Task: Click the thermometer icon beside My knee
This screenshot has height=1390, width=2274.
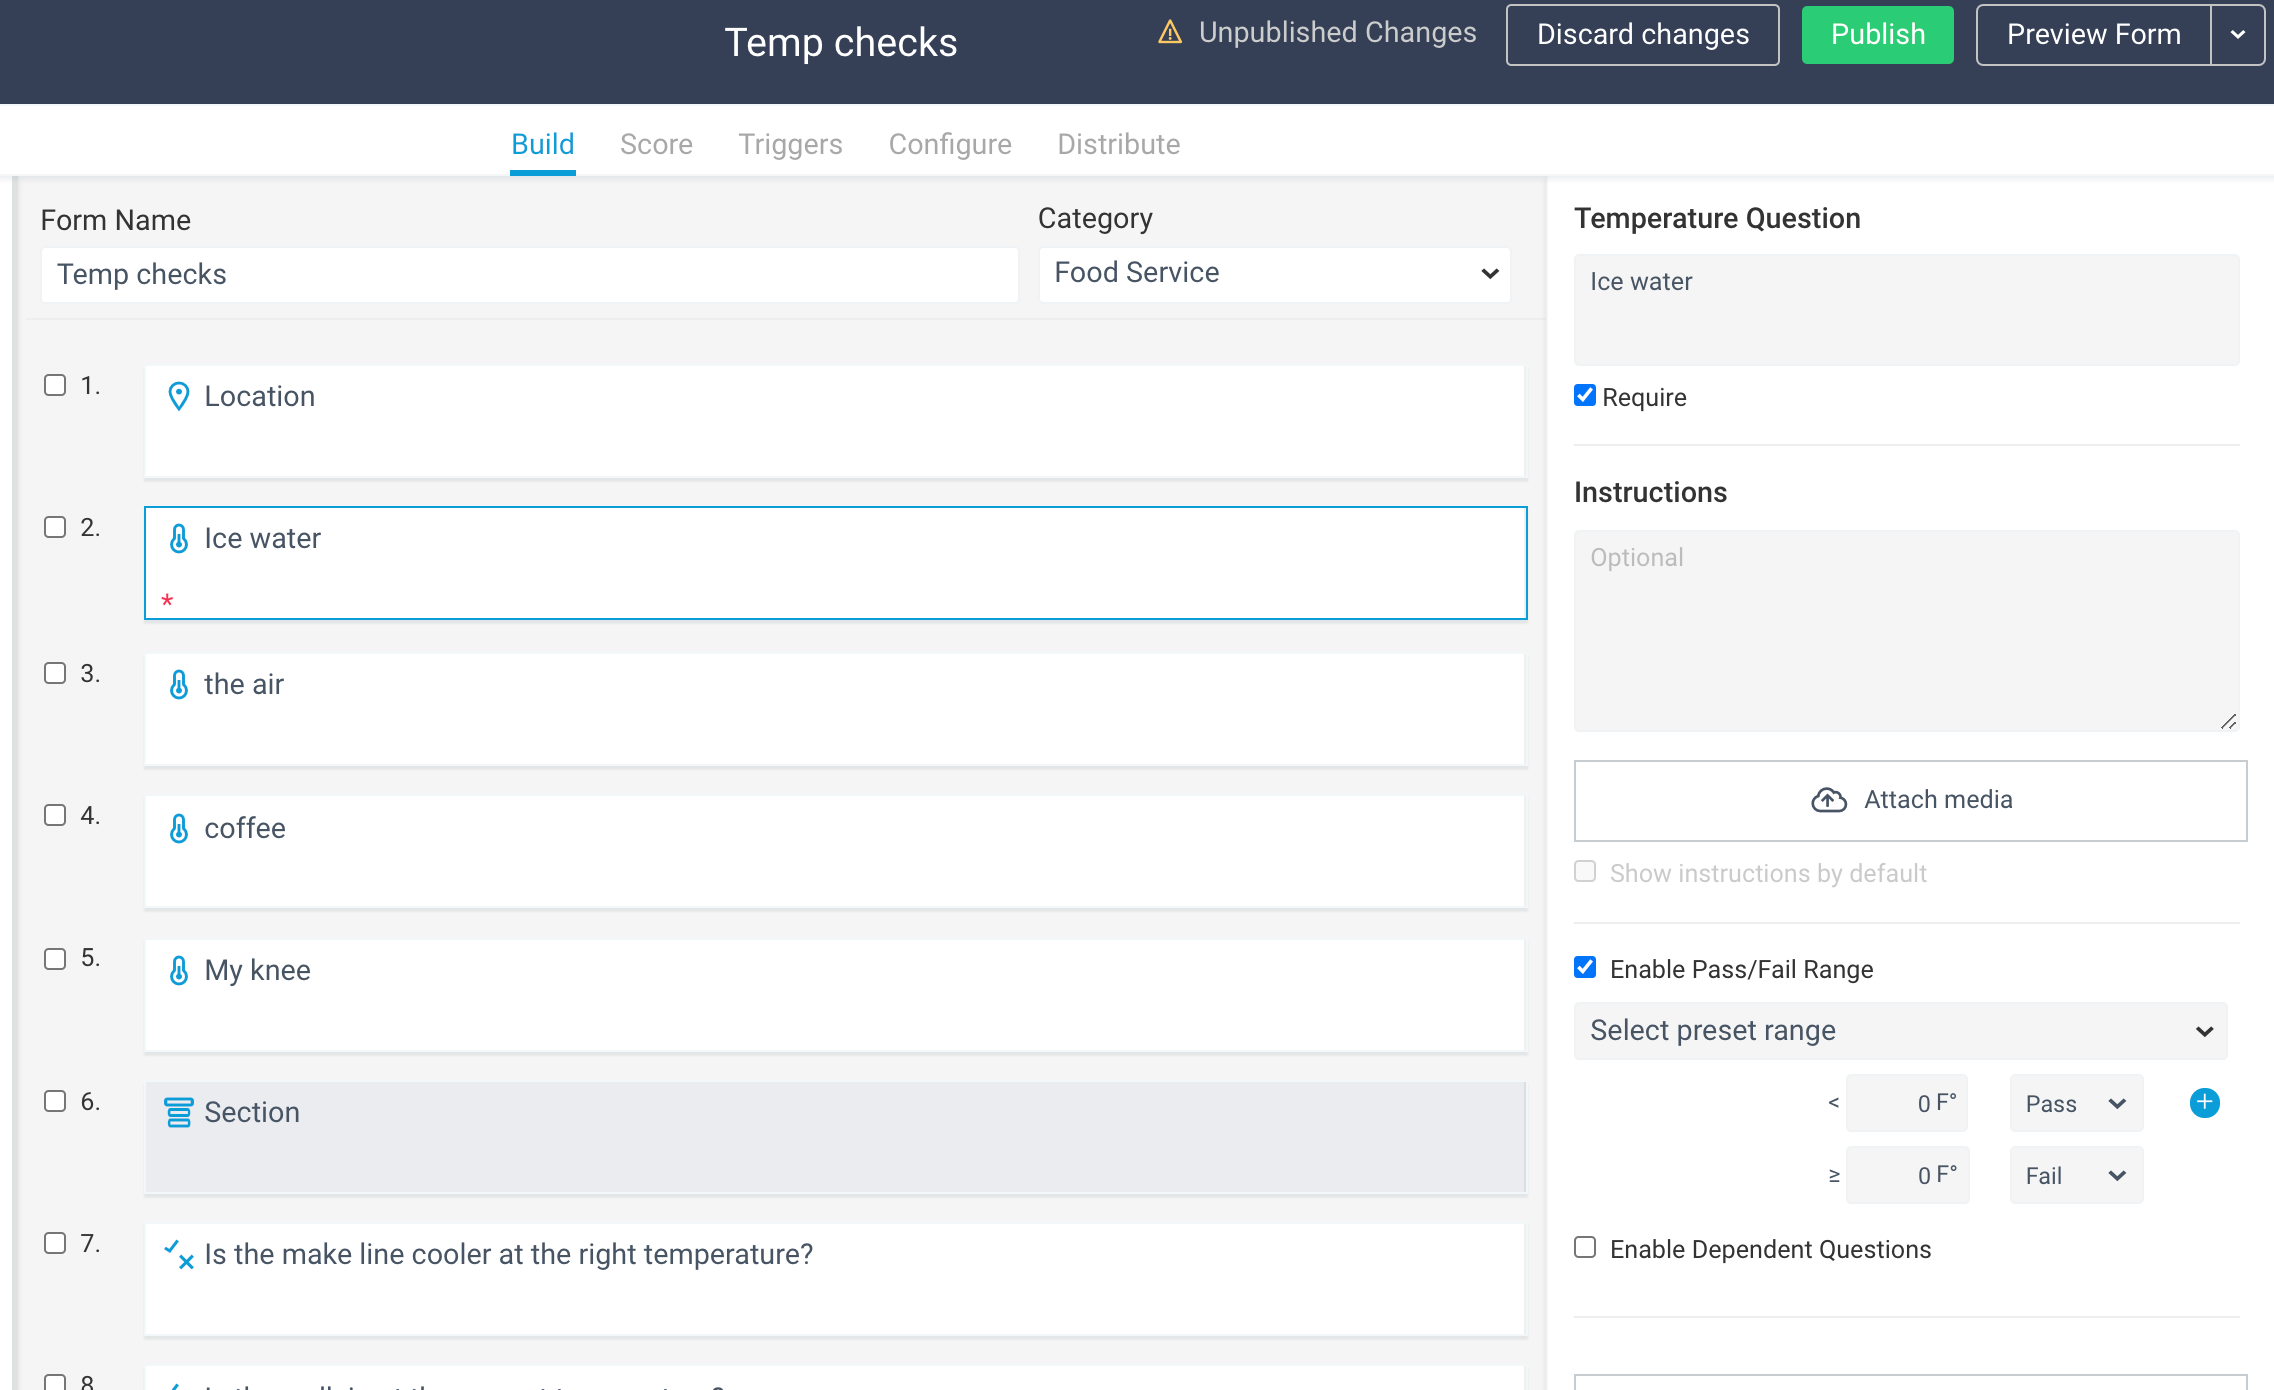Action: pos(178,971)
